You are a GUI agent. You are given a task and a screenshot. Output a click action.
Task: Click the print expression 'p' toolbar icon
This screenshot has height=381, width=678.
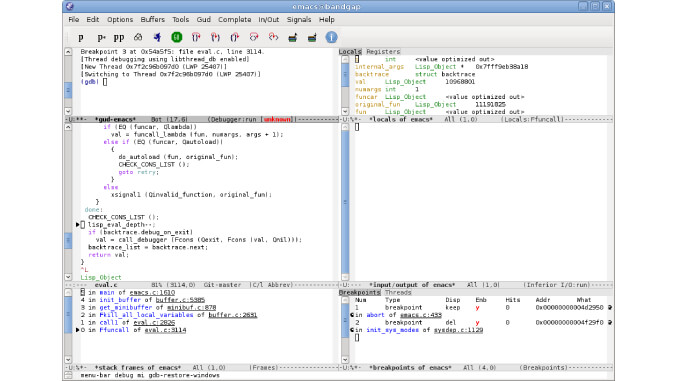tap(81, 38)
